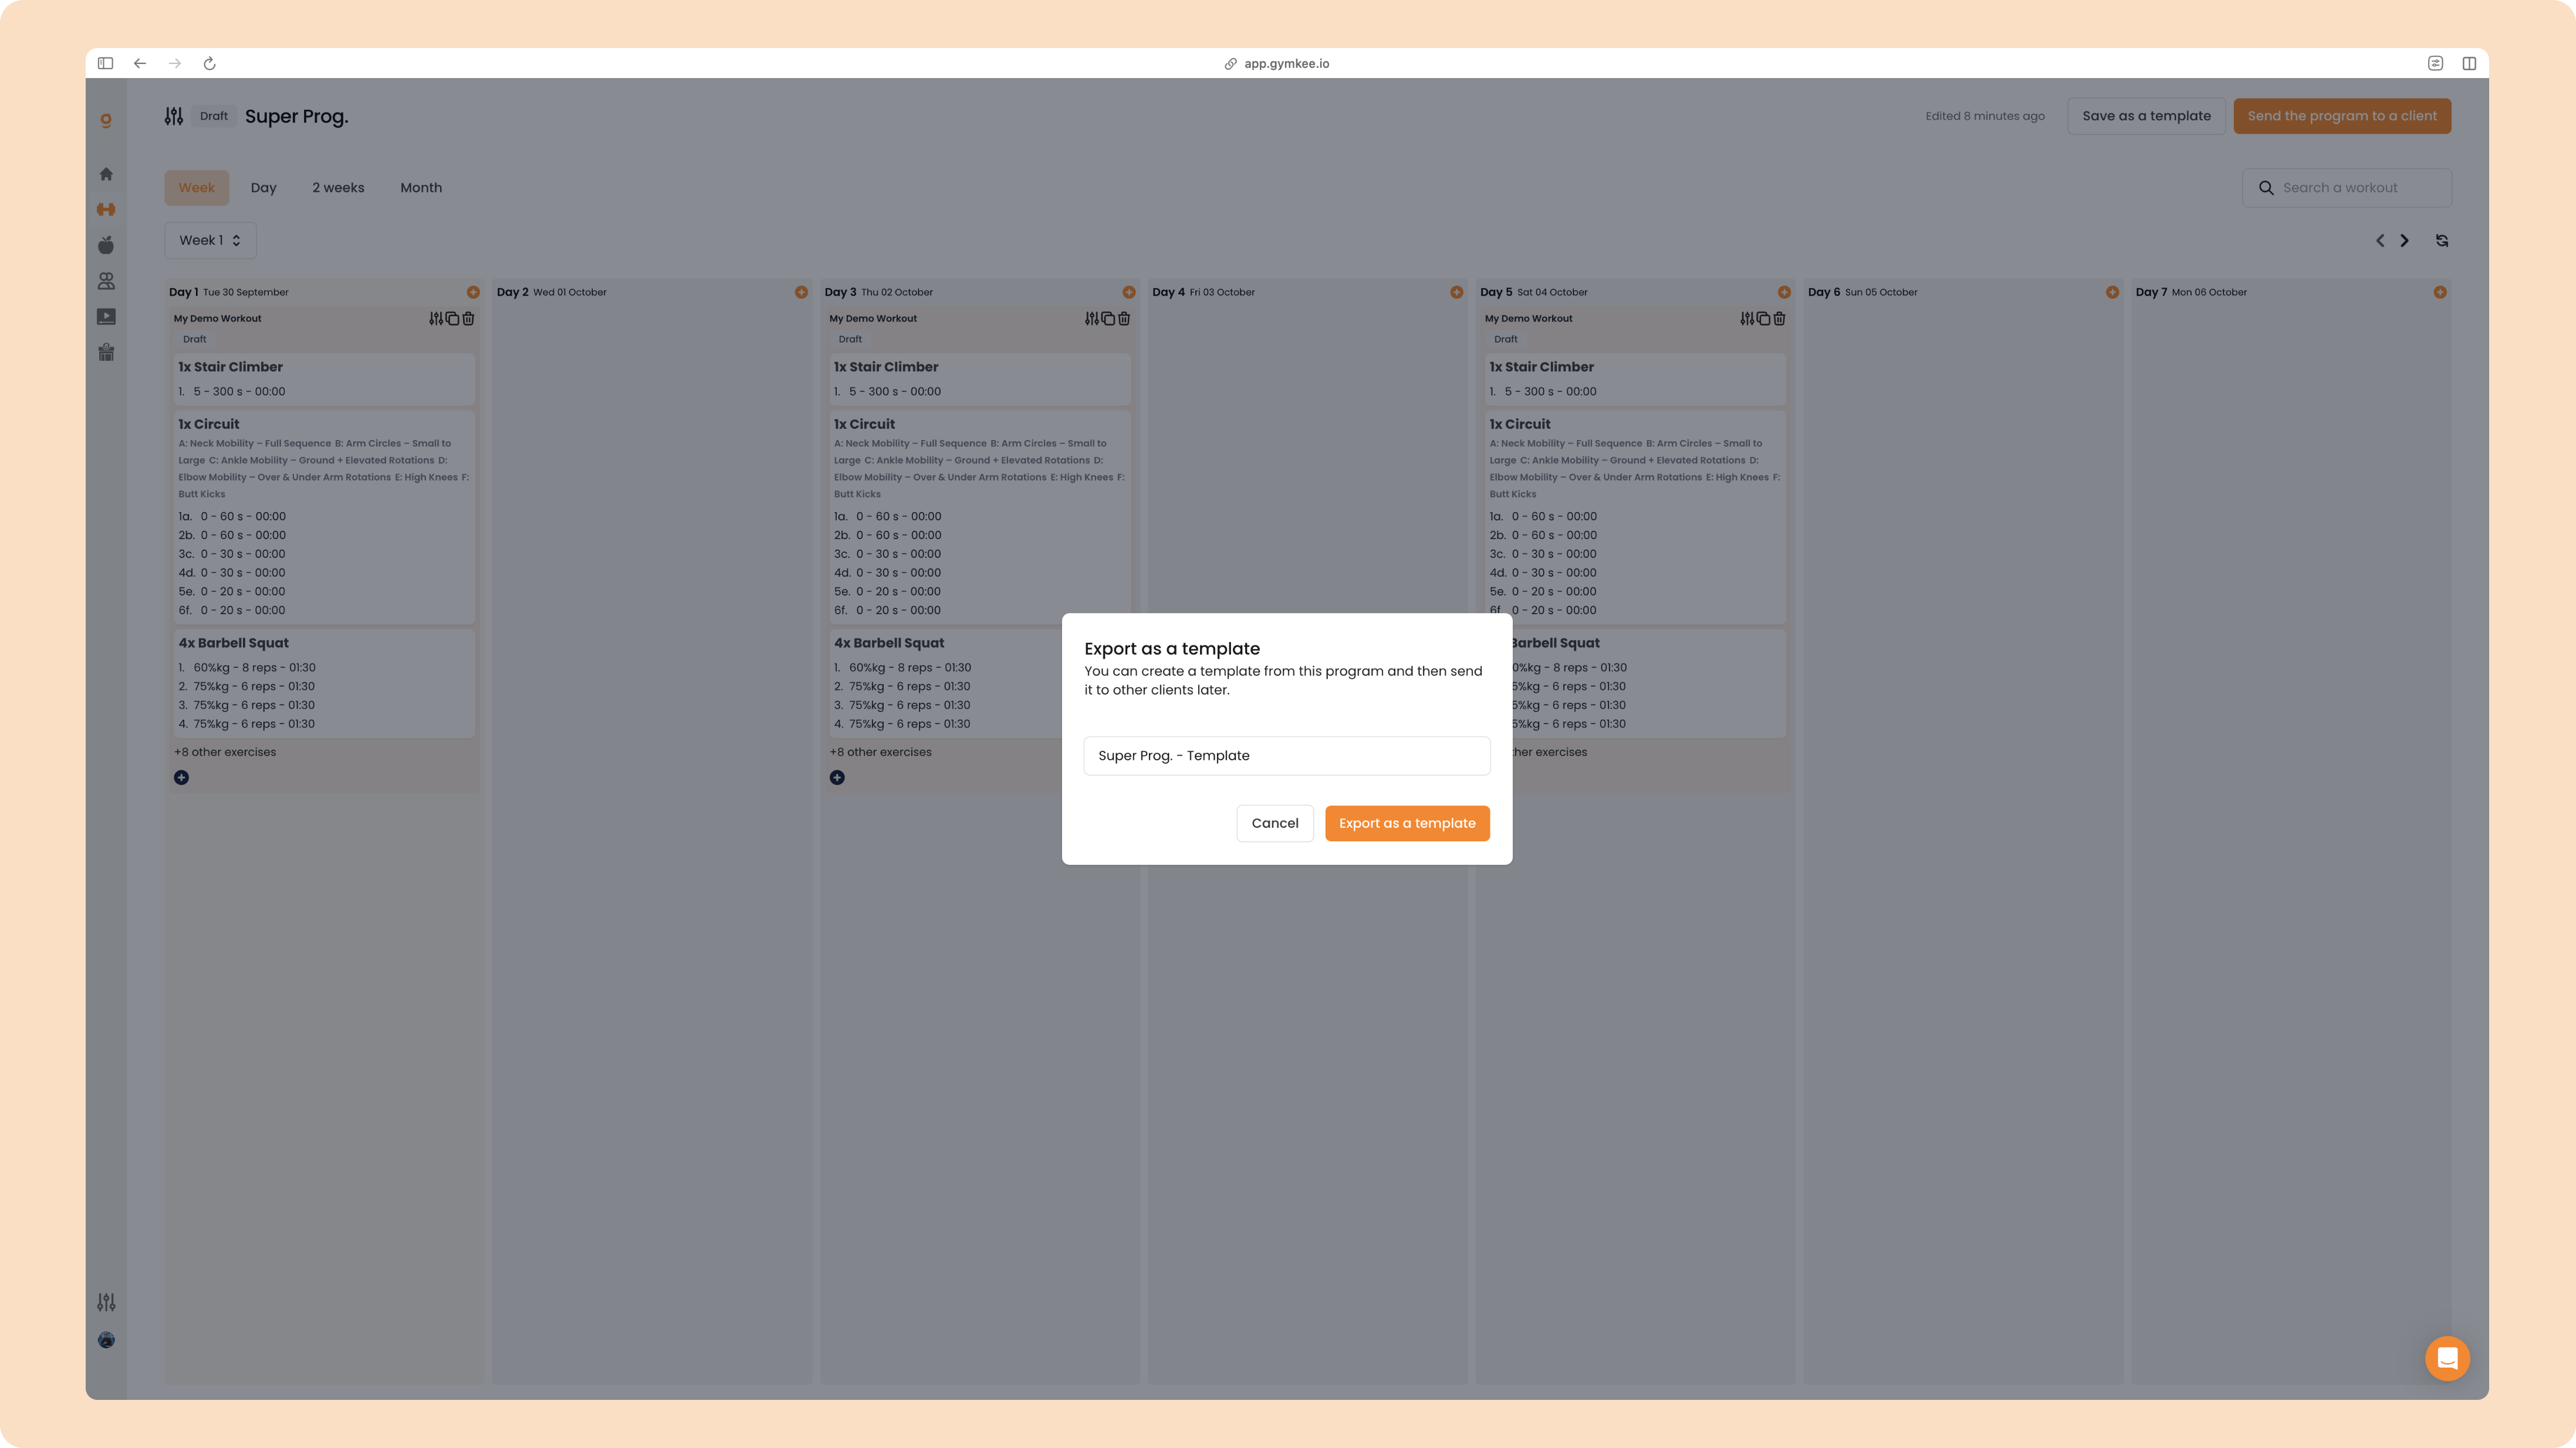Viewport: 2576px width, 1448px height.
Task: Delete Day 3 My Demo Workout
Action: pos(1124,318)
